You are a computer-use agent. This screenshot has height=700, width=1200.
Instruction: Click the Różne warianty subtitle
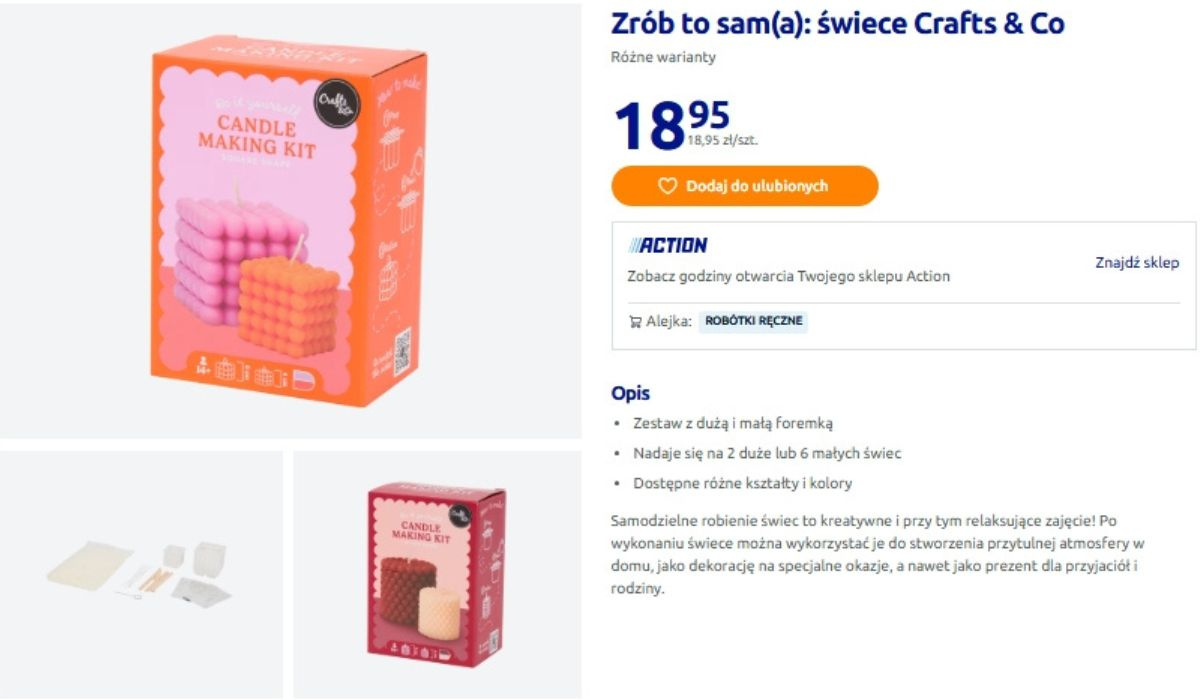point(663,57)
